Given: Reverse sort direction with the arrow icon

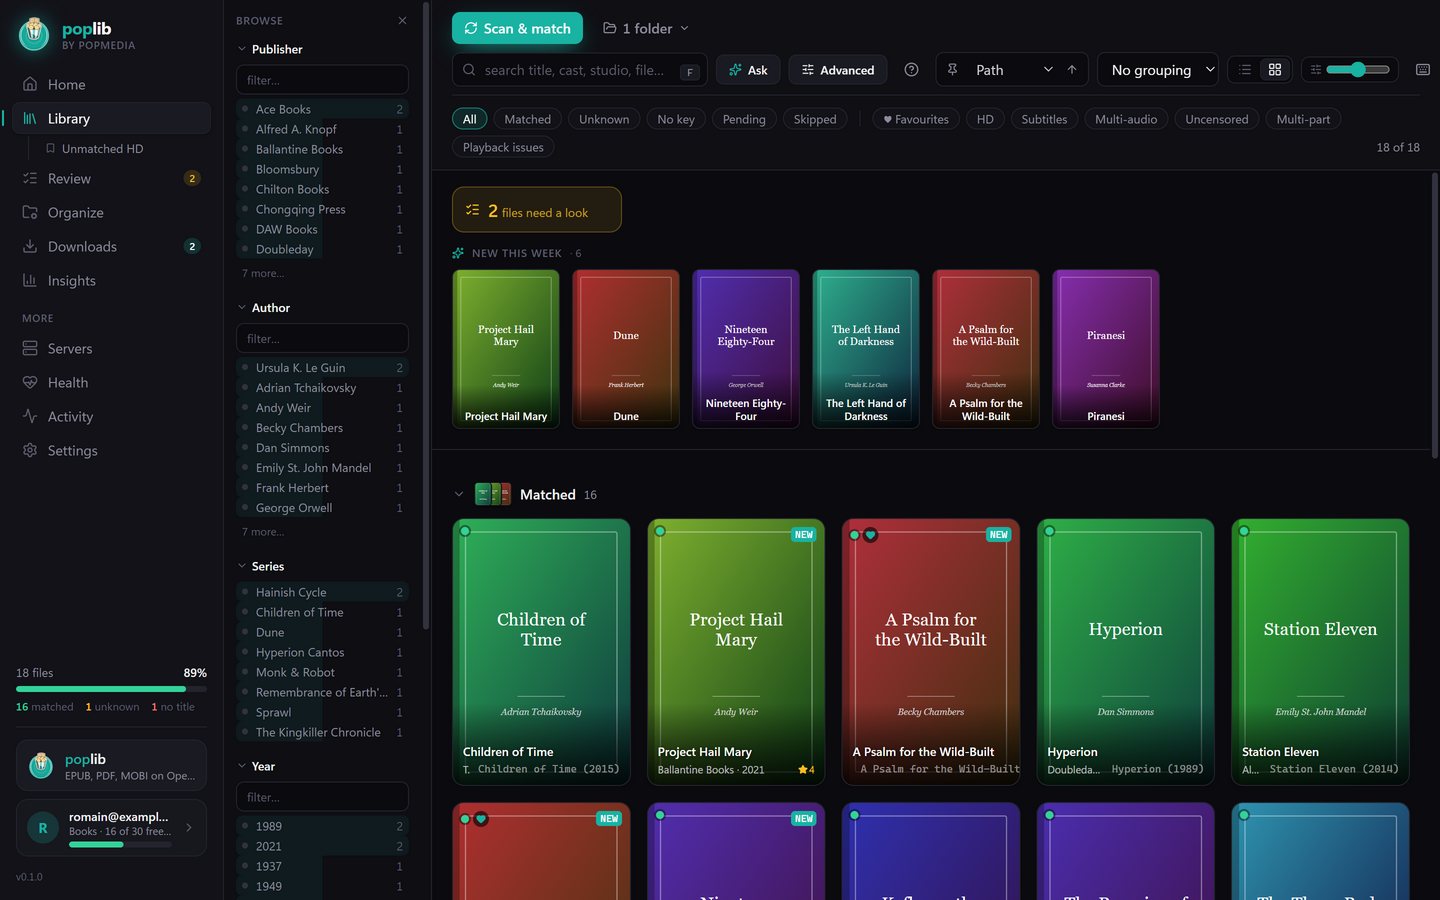Looking at the screenshot, I should (1072, 70).
